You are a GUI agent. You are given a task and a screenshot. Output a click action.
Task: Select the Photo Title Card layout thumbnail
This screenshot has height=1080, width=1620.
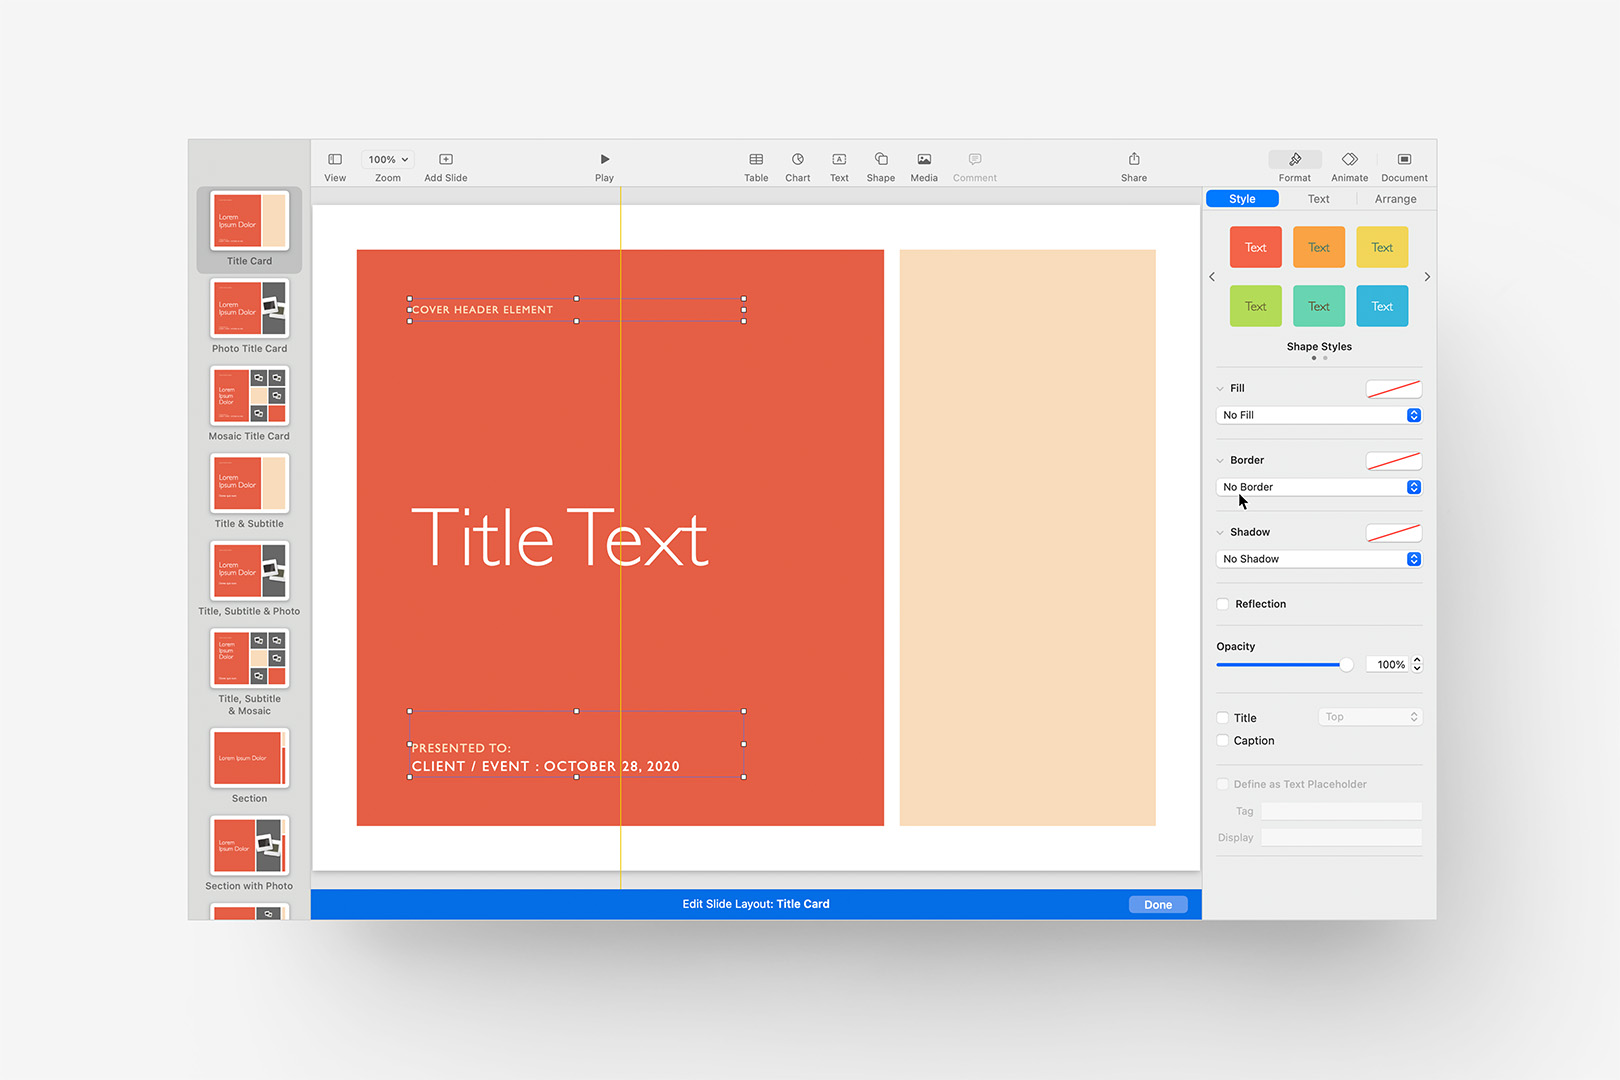click(249, 309)
